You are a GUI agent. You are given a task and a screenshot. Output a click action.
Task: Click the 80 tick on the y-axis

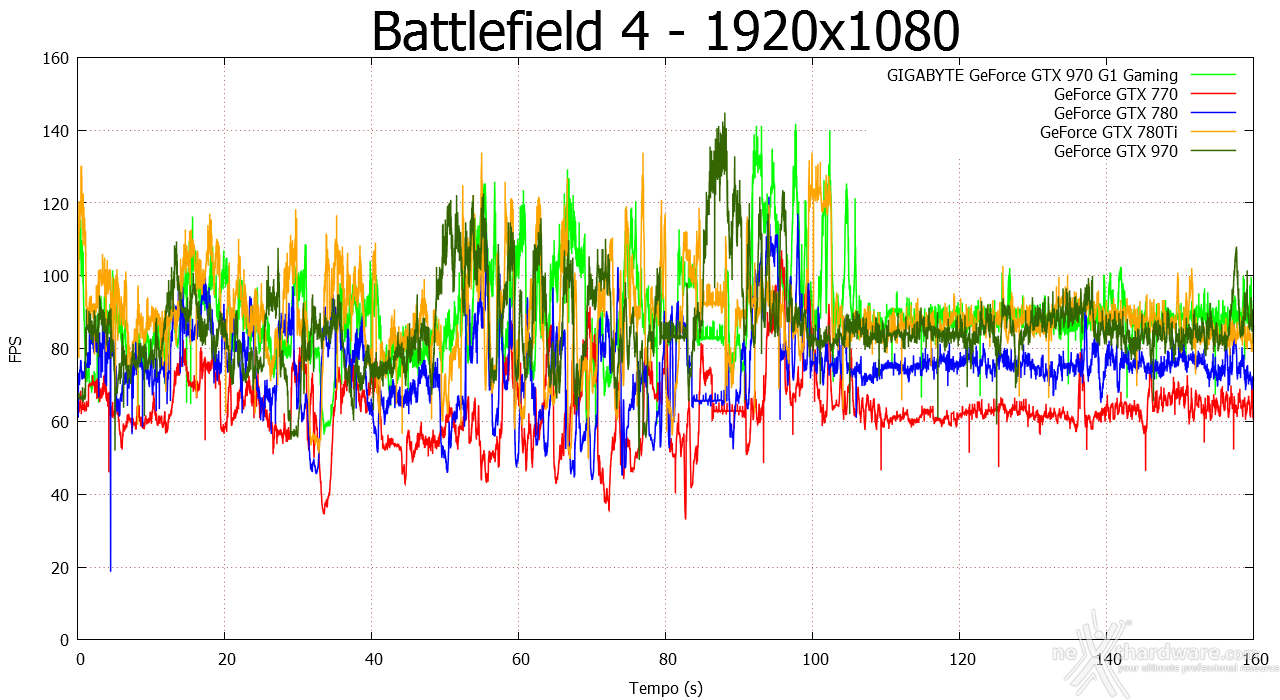pyautogui.click(x=60, y=349)
